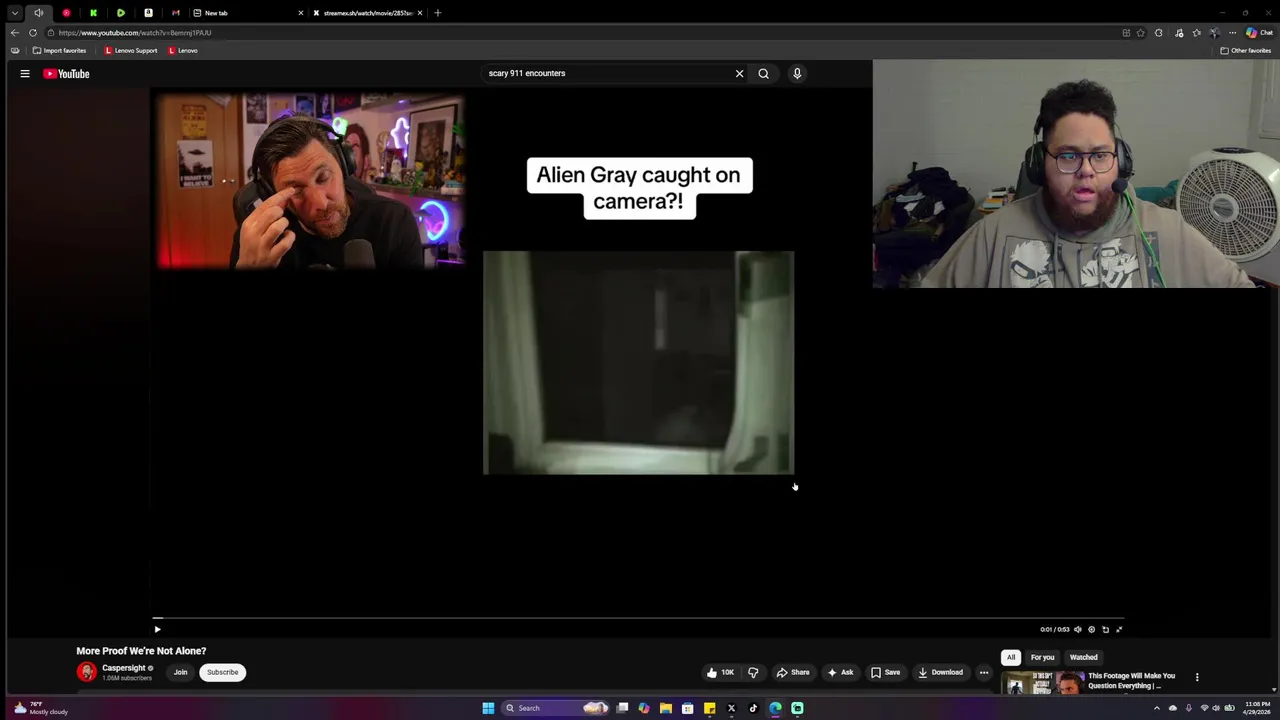
Task: Open File Explorer from the taskbar
Action: tap(665, 708)
